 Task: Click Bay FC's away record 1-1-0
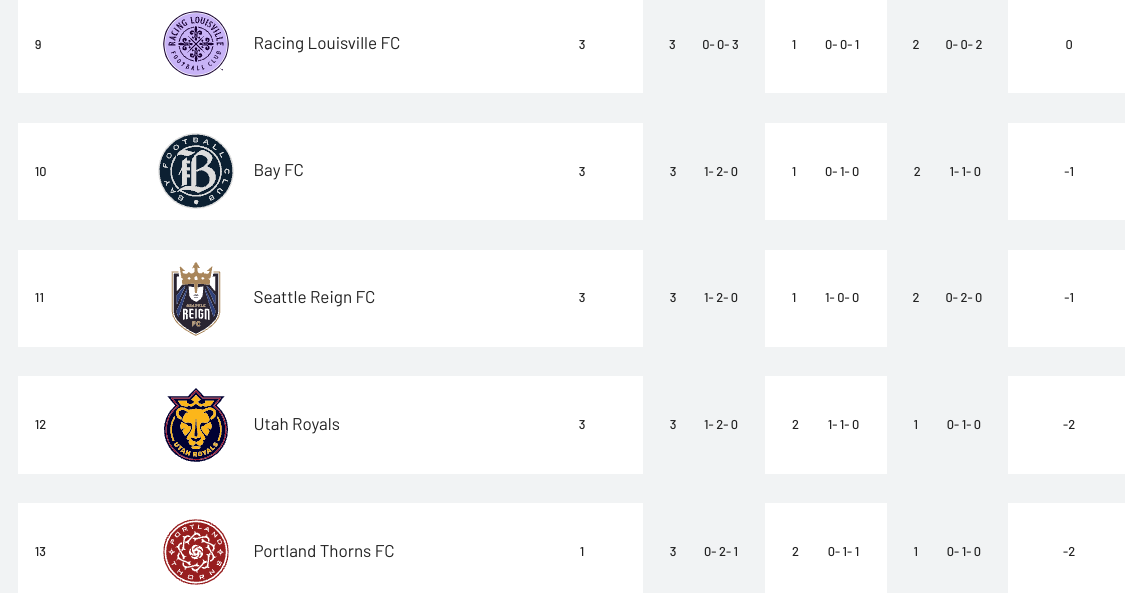(x=965, y=171)
